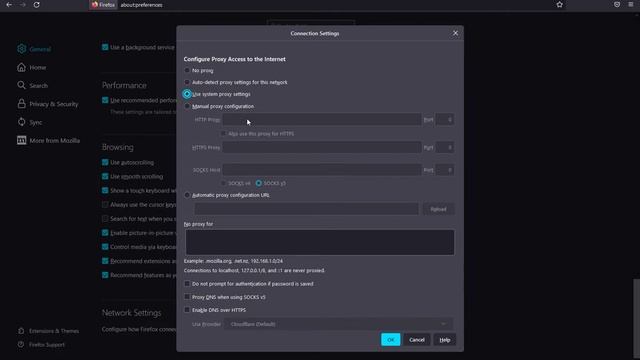This screenshot has height=360, width=640.
Task: Open Privacy & Security lock icon
Action: 21,104
